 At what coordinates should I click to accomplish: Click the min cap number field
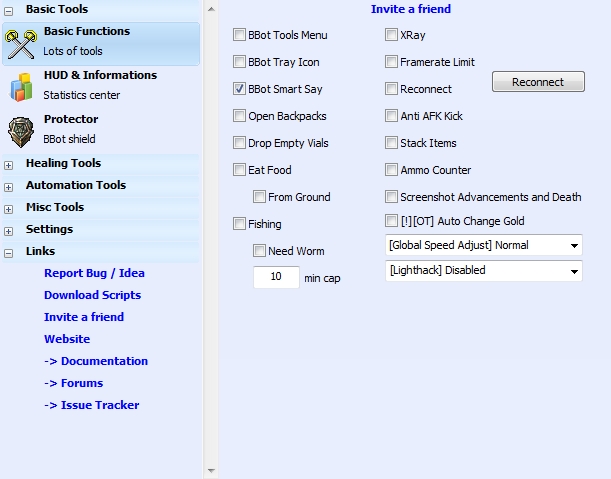[276, 277]
